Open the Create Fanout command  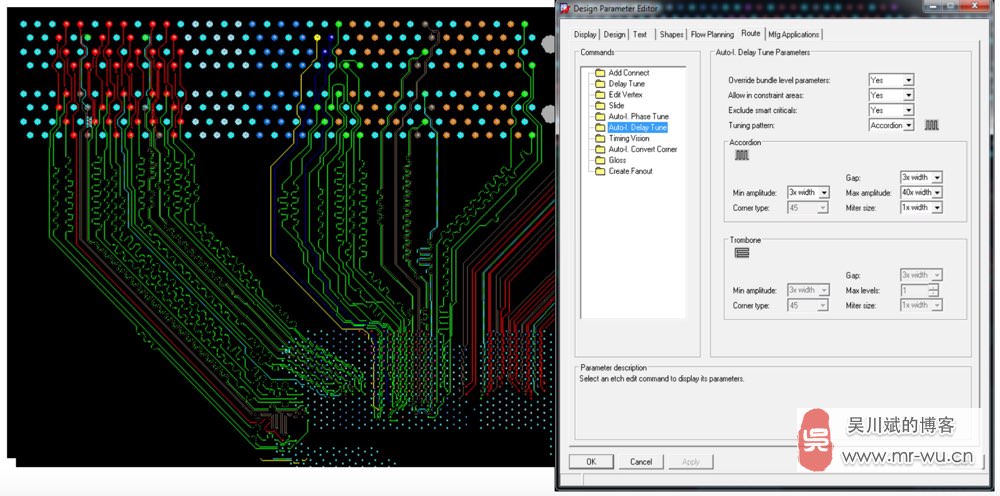click(630, 171)
